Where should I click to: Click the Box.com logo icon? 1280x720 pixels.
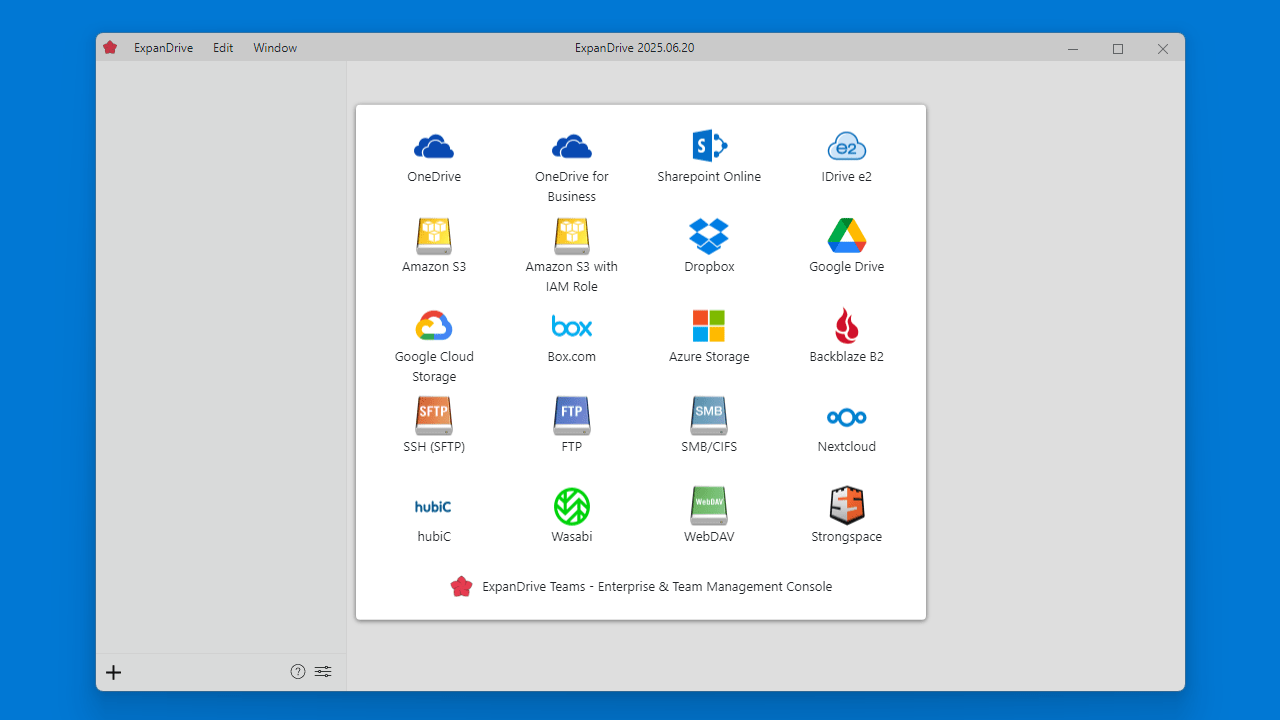click(x=572, y=326)
